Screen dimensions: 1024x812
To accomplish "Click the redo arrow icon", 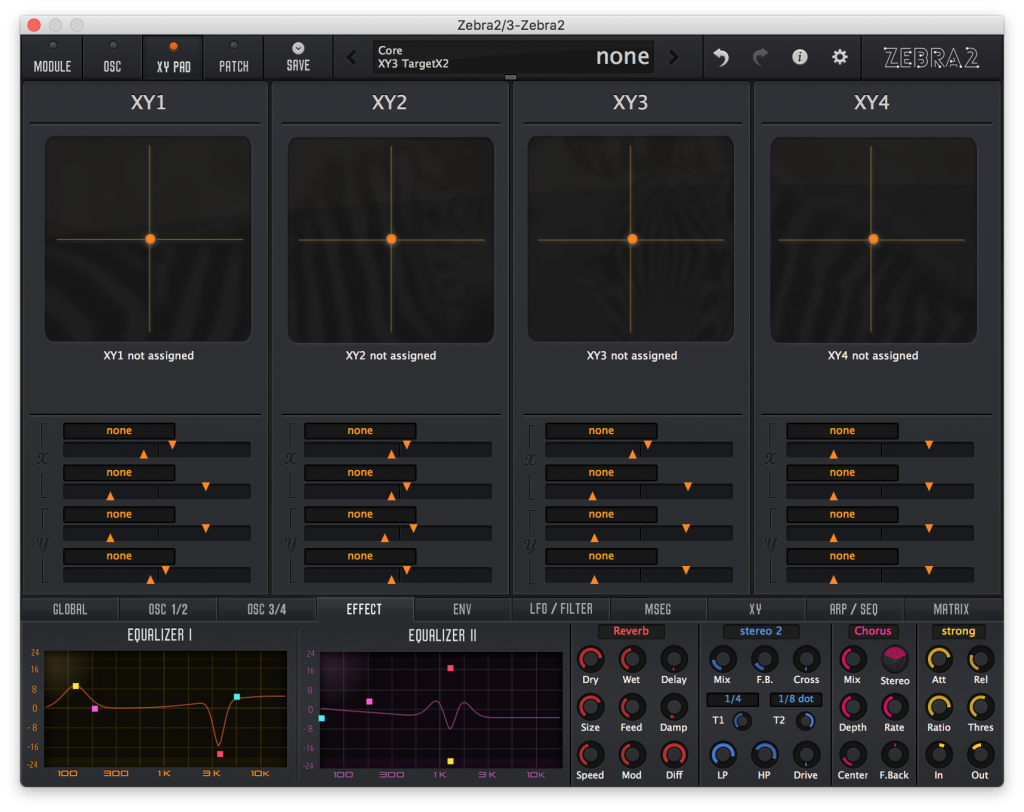I will coord(761,58).
